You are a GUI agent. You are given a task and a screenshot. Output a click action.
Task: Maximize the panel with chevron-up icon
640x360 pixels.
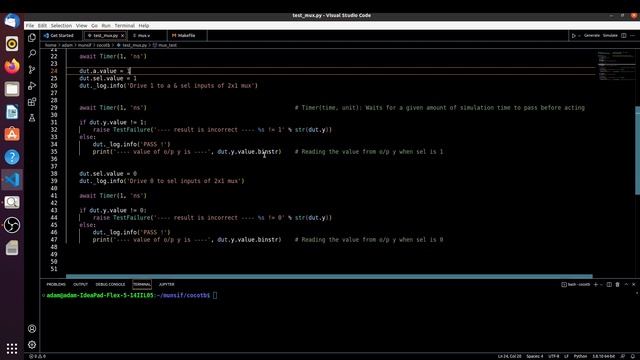(x=626, y=284)
